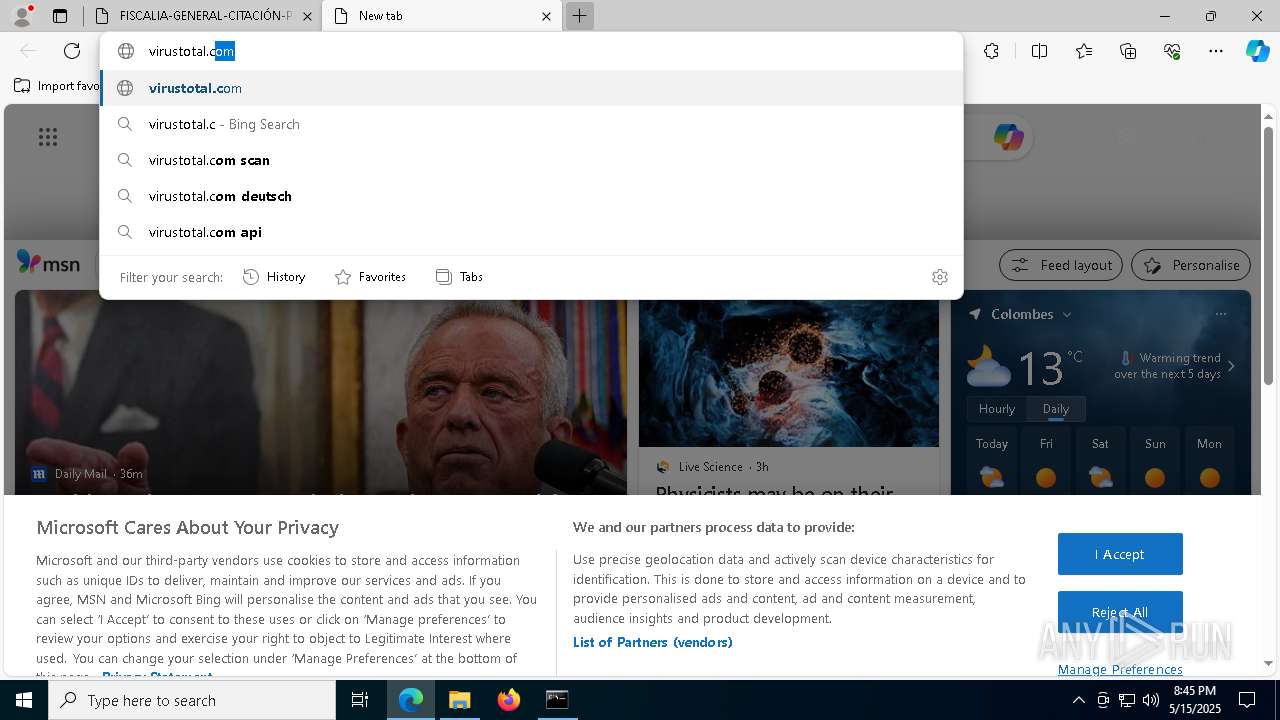Open terminal window taskbar icon
Image resolution: width=1280 pixels, height=720 pixels.
[557, 700]
